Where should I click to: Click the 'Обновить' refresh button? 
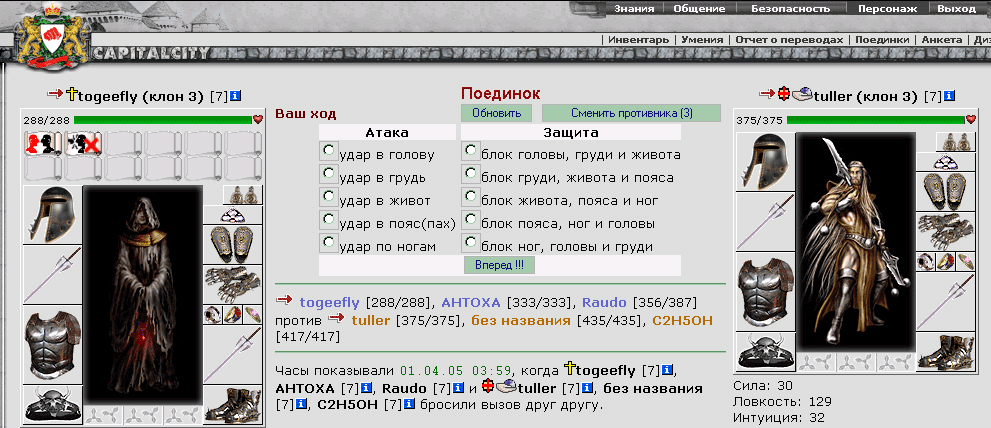point(499,113)
